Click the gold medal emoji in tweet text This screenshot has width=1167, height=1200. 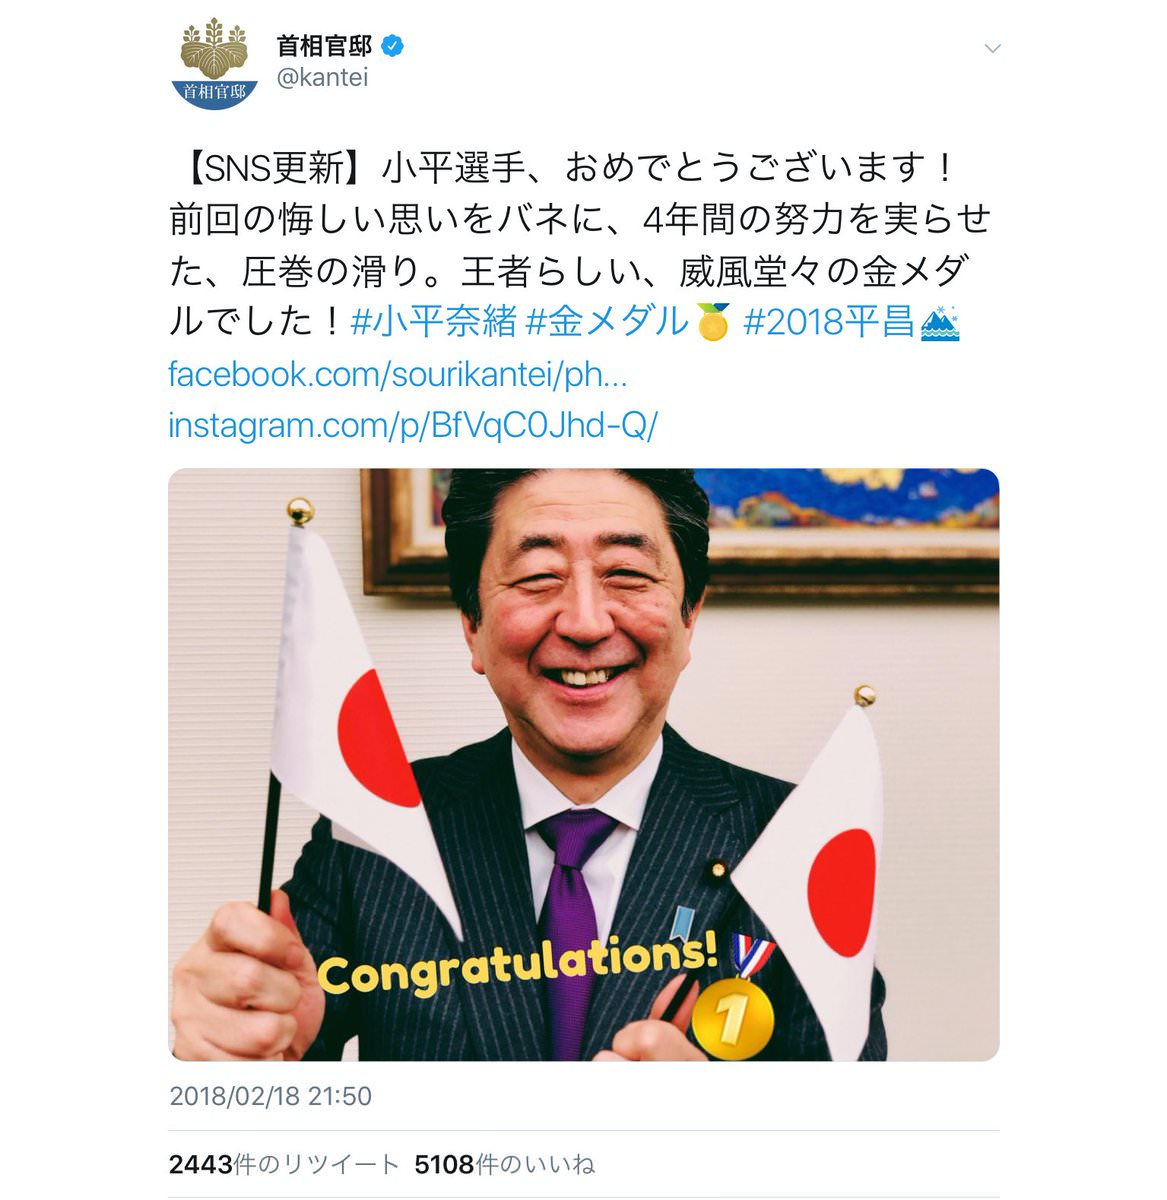pyautogui.click(x=713, y=322)
